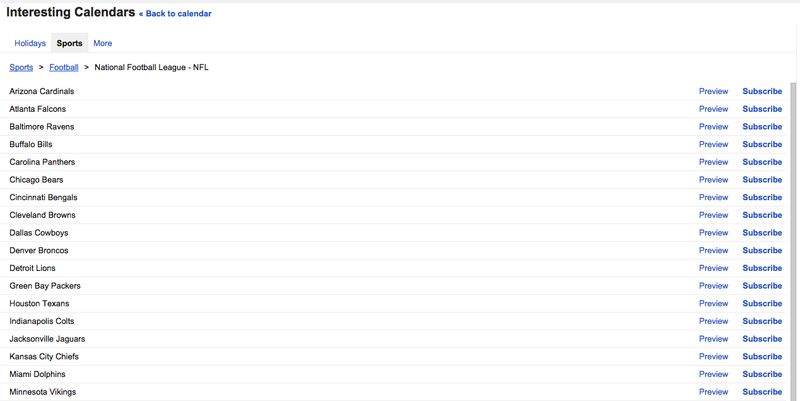Preview the Atlanta Falcons calendar
Viewport: 800px width, 401px height.
pyautogui.click(x=713, y=109)
